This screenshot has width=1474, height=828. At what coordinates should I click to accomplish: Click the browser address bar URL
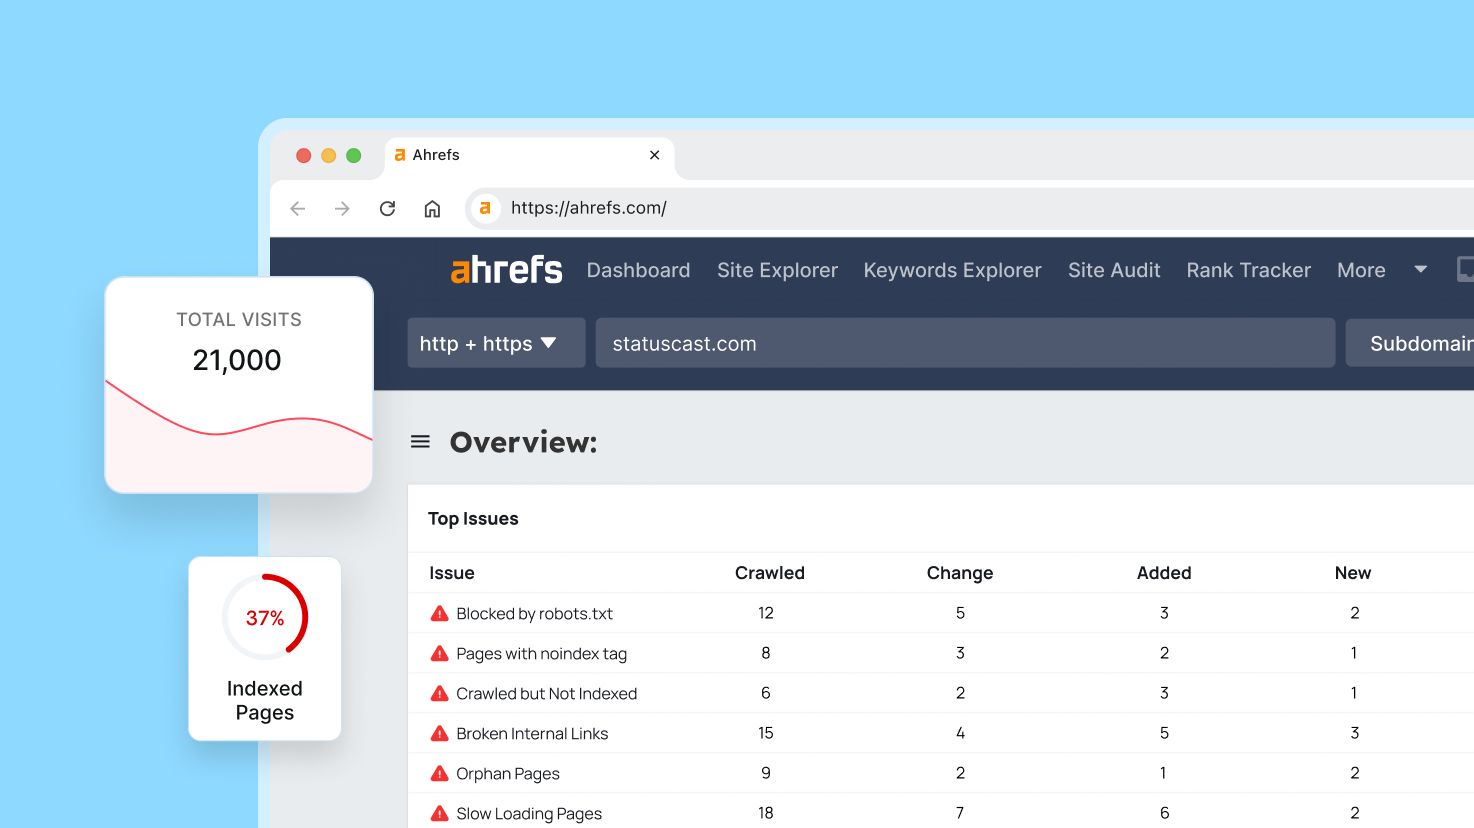pyautogui.click(x=588, y=208)
